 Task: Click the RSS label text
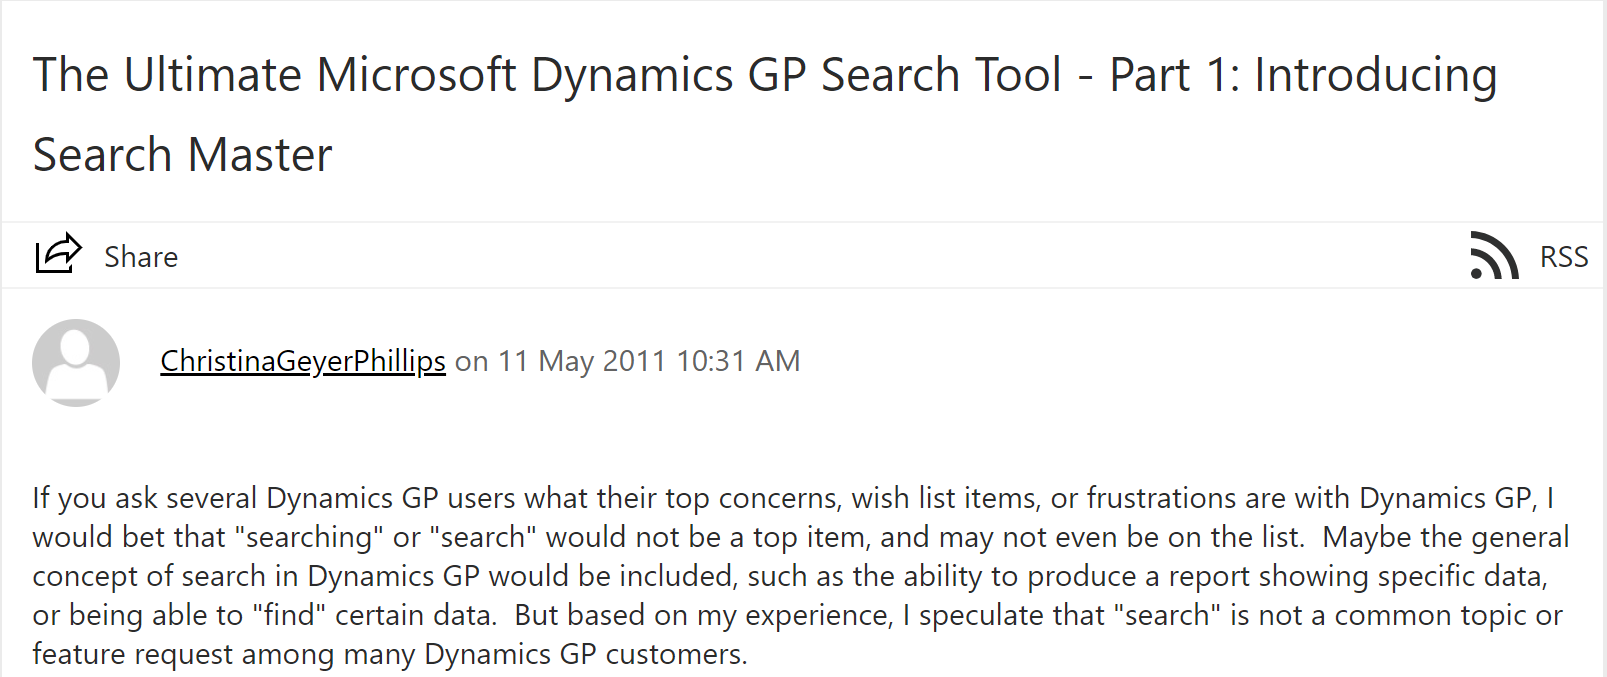tap(1563, 256)
